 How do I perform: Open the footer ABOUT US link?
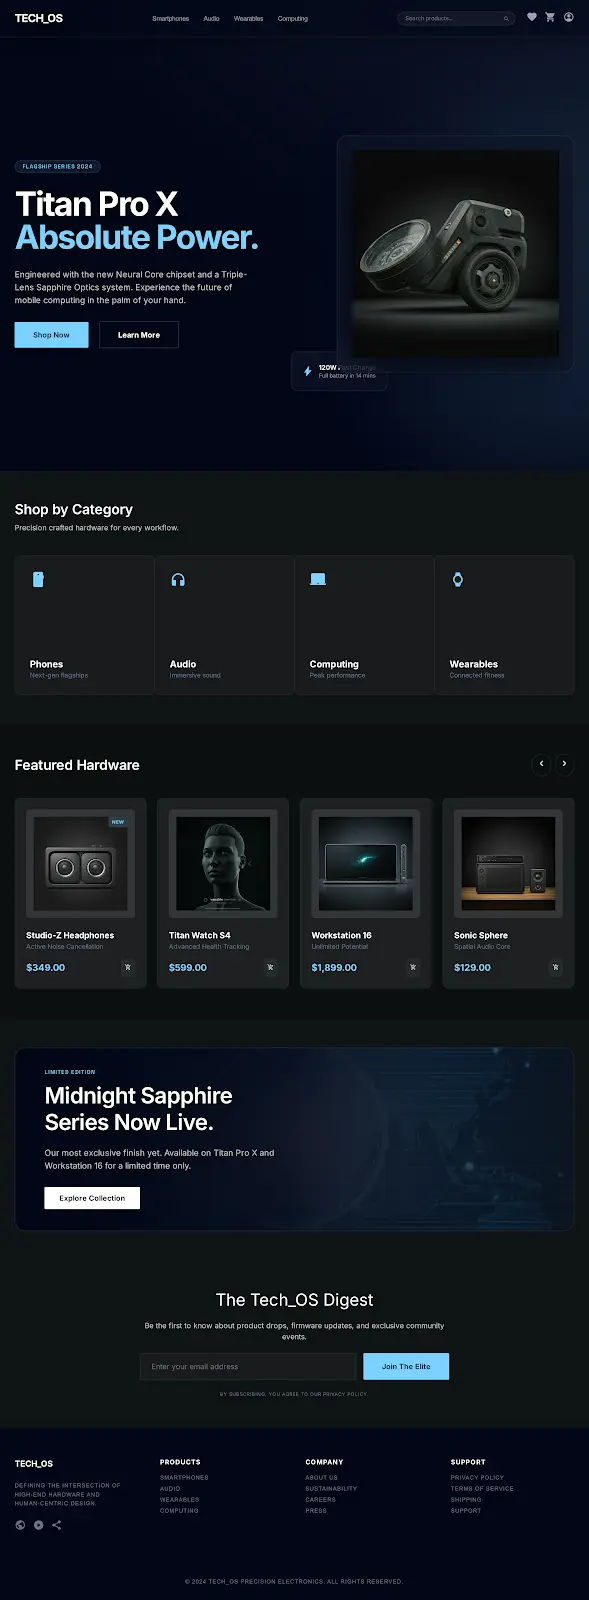(321, 1477)
